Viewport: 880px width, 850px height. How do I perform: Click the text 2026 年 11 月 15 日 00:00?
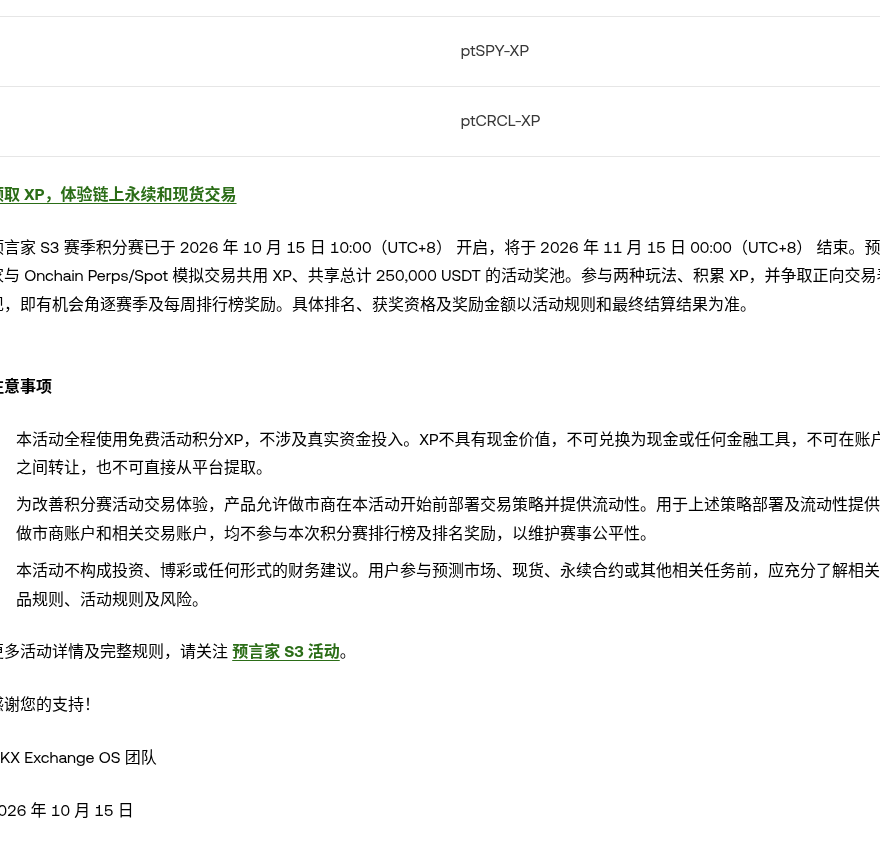click(635, 247)
